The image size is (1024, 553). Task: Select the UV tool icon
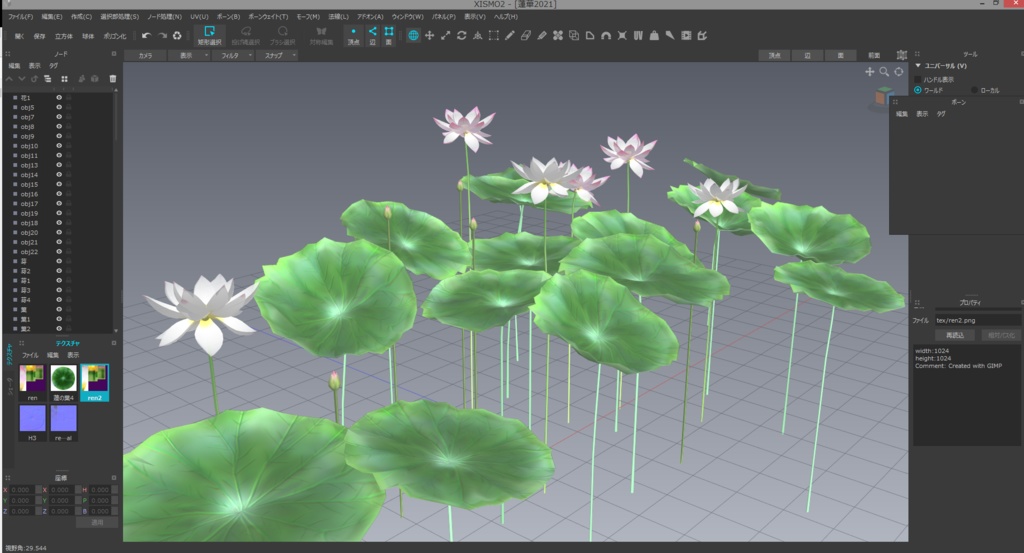[x=638, y=35]
